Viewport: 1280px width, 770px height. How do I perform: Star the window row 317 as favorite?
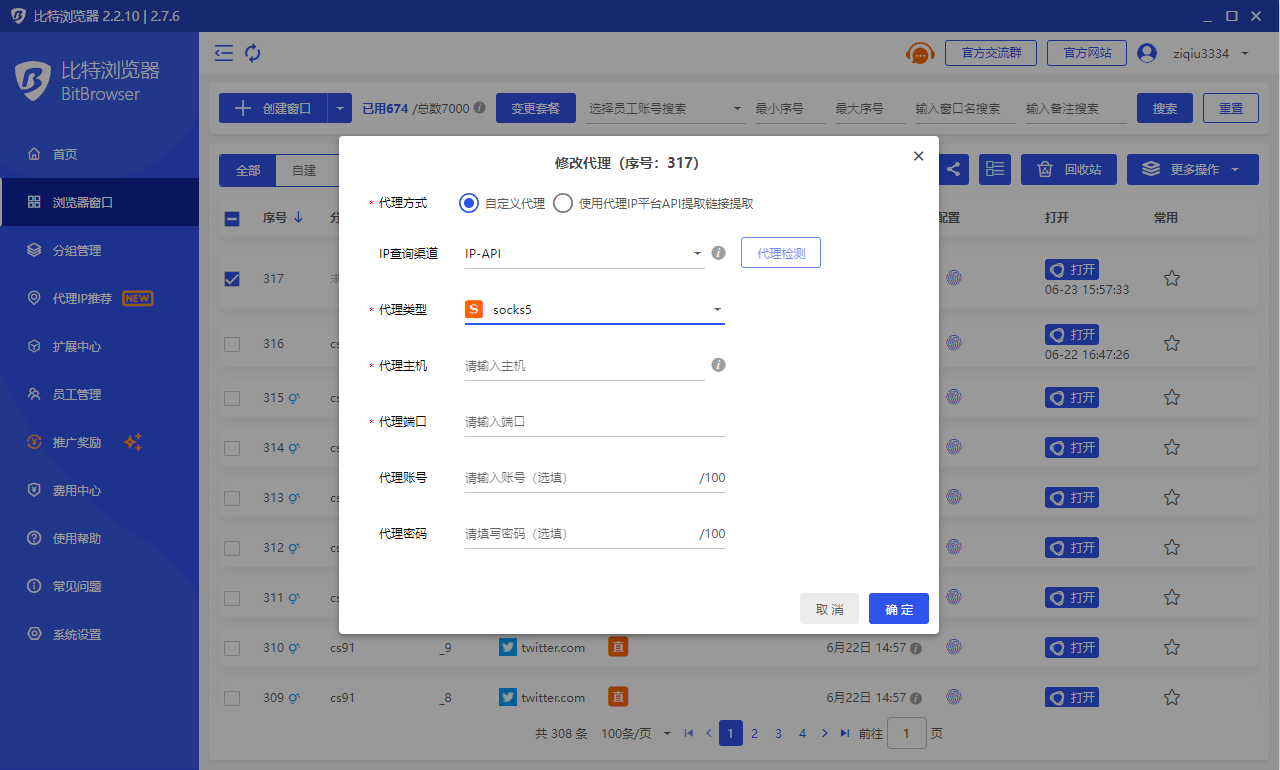tap(1171, 279)
